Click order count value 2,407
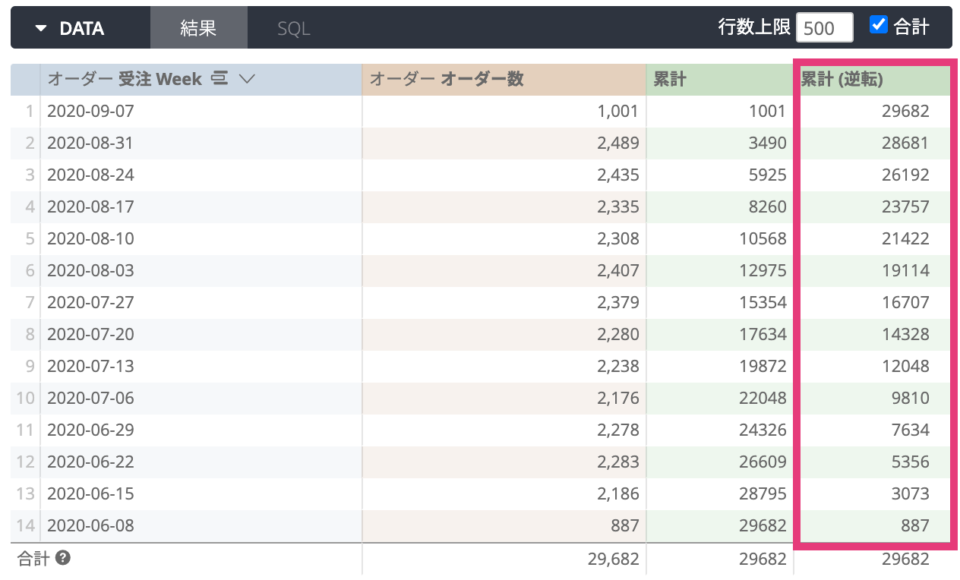 [618, 270]
